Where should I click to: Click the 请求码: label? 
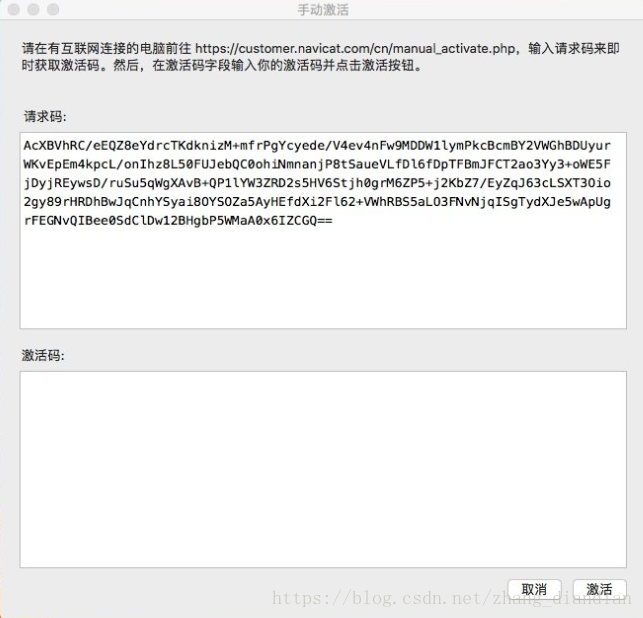click(45, 116)
